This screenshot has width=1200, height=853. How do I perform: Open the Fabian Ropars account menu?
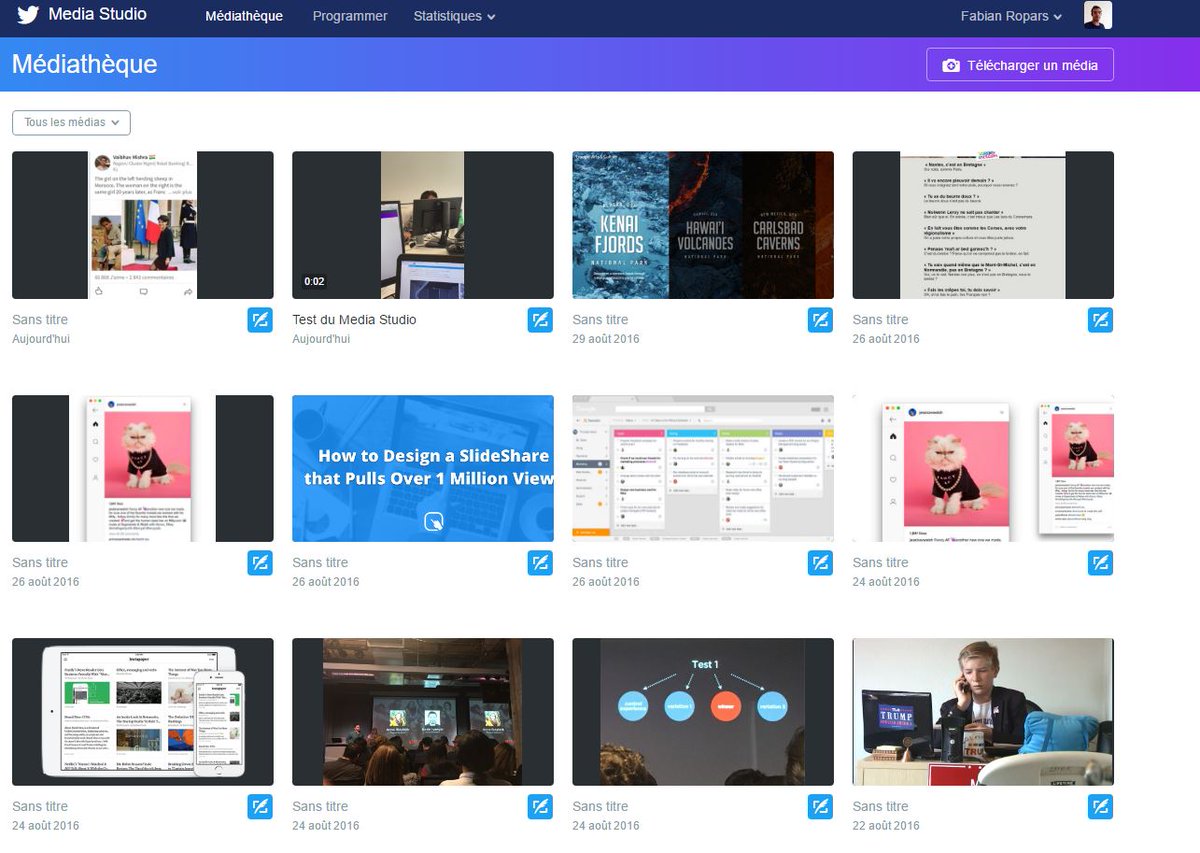point(1011,16)
